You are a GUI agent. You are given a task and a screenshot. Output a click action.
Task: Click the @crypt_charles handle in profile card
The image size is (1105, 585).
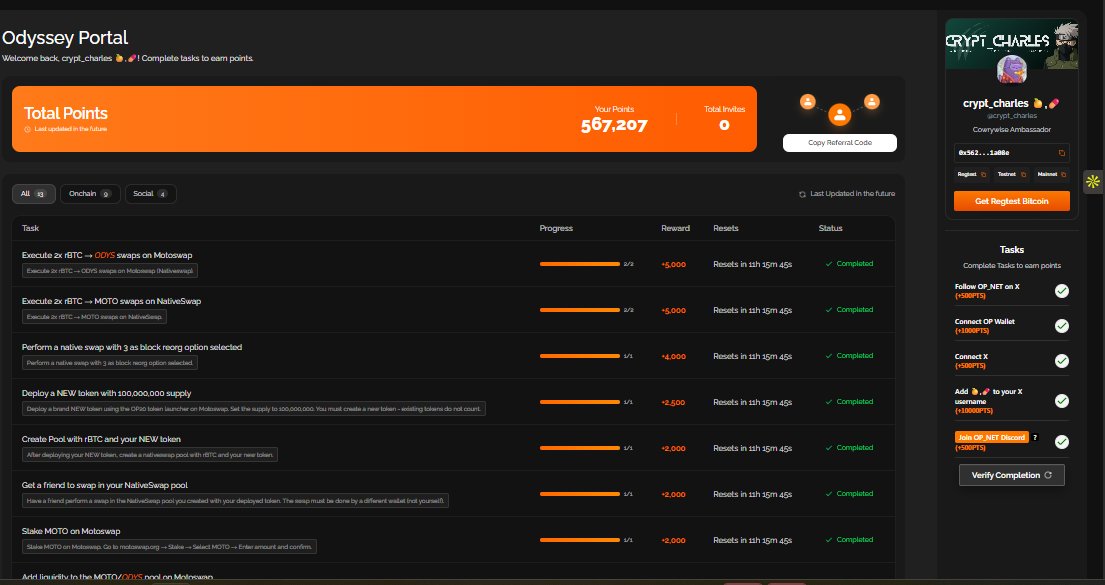click(x=1011, y=116)
